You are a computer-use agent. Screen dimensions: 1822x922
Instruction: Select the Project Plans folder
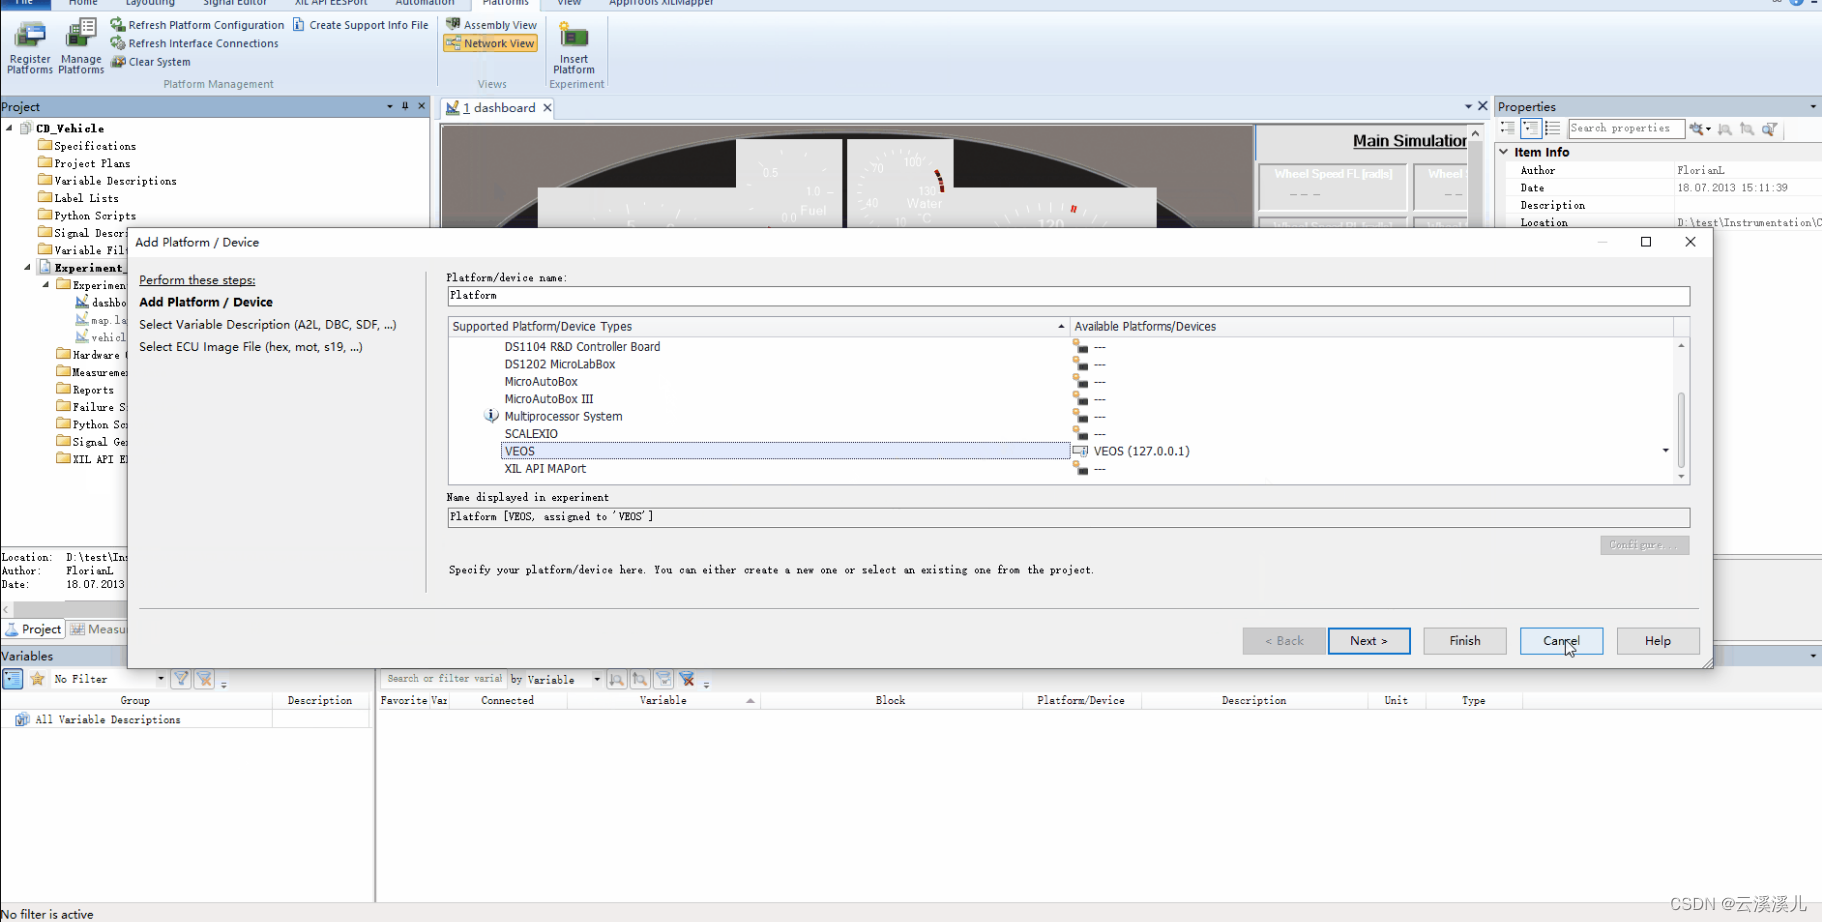point(84,163)
